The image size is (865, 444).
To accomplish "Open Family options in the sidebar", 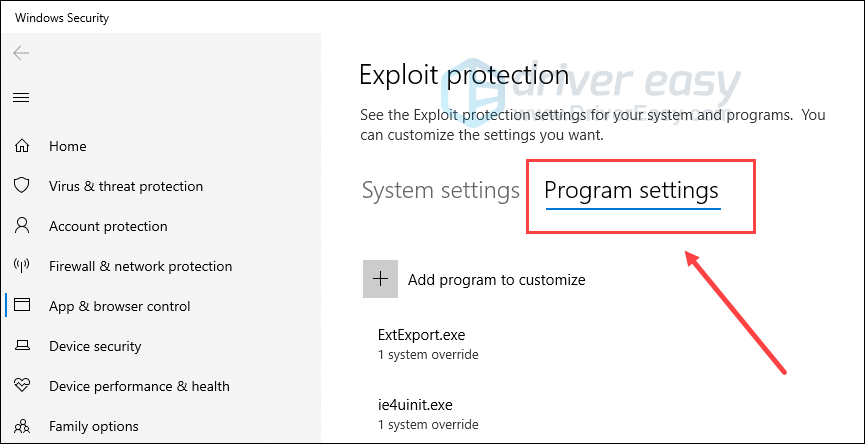I will pyautogui.click(x=95, y=426).
